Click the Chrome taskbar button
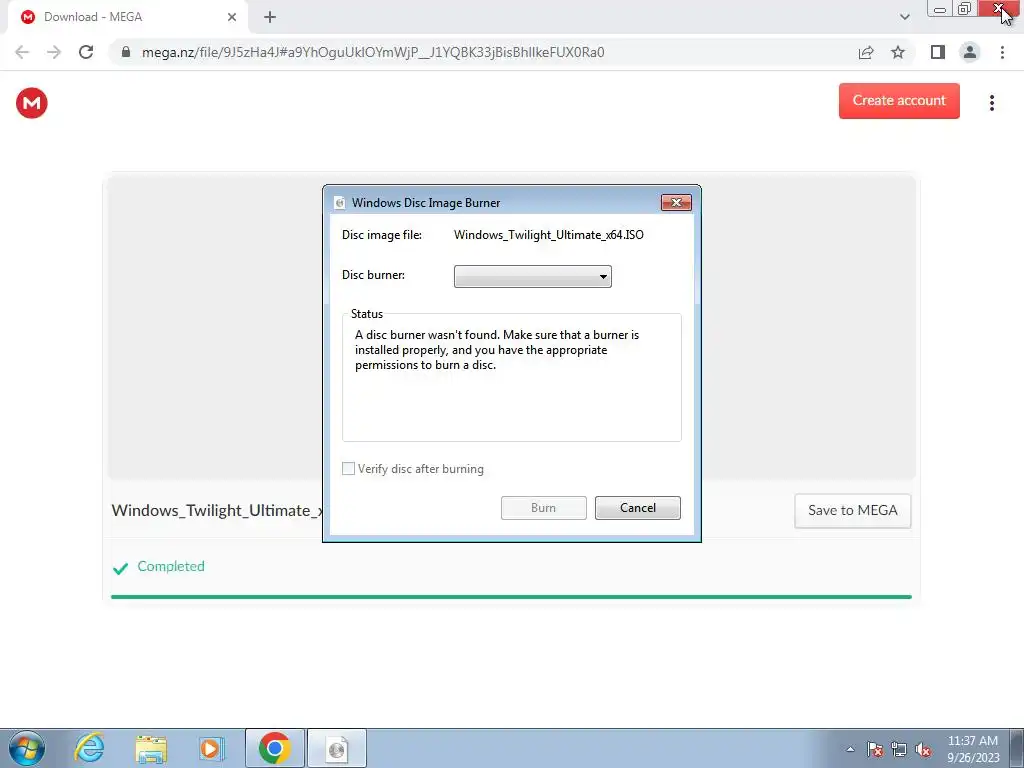The image size is (1024, 768). click(x=274, y=748)
